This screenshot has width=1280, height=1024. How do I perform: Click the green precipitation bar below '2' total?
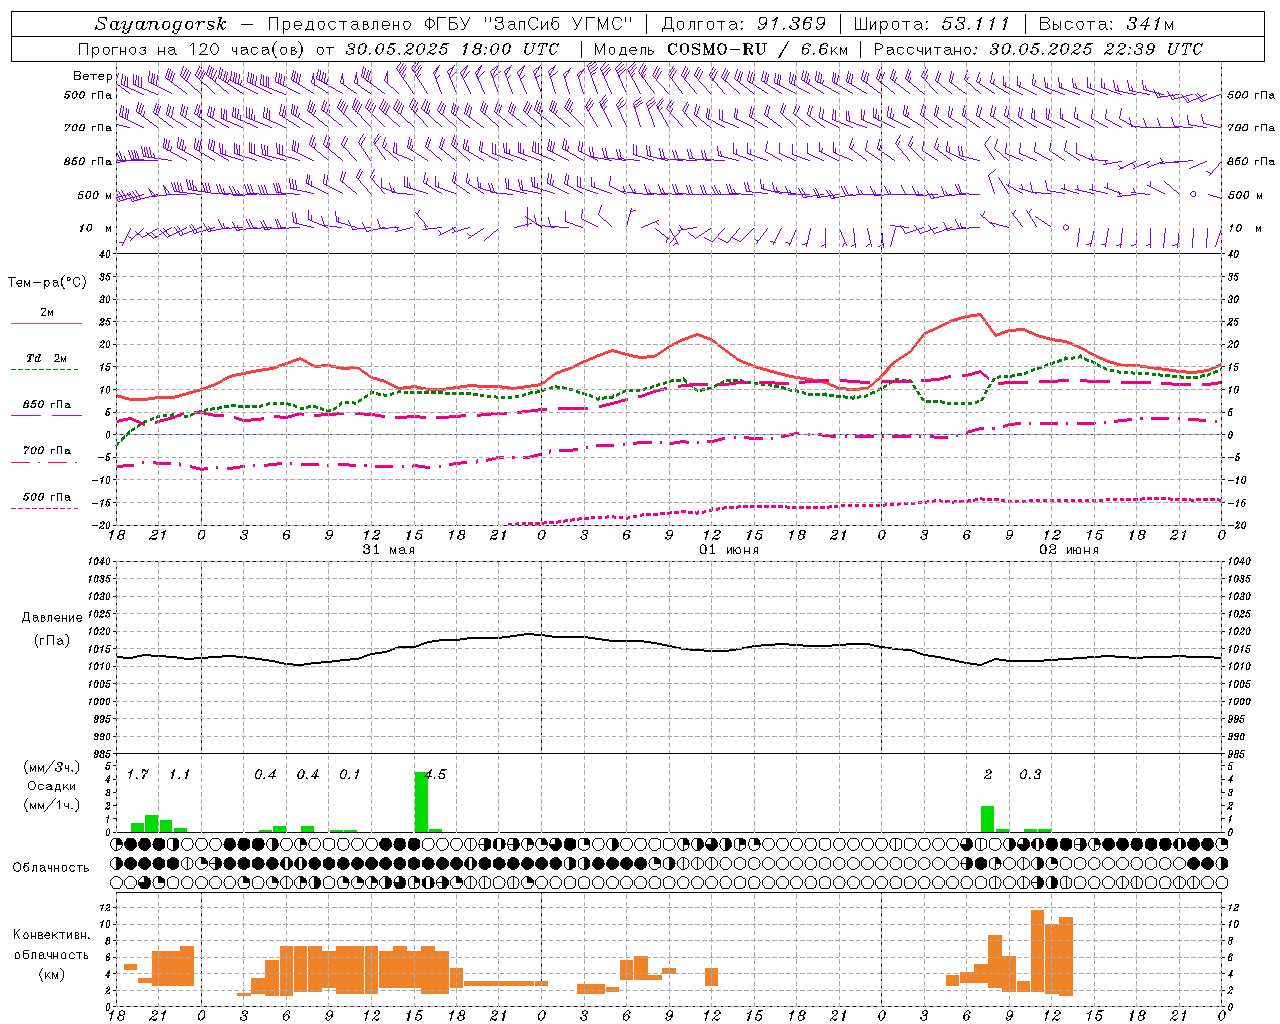tap(987, 818)
